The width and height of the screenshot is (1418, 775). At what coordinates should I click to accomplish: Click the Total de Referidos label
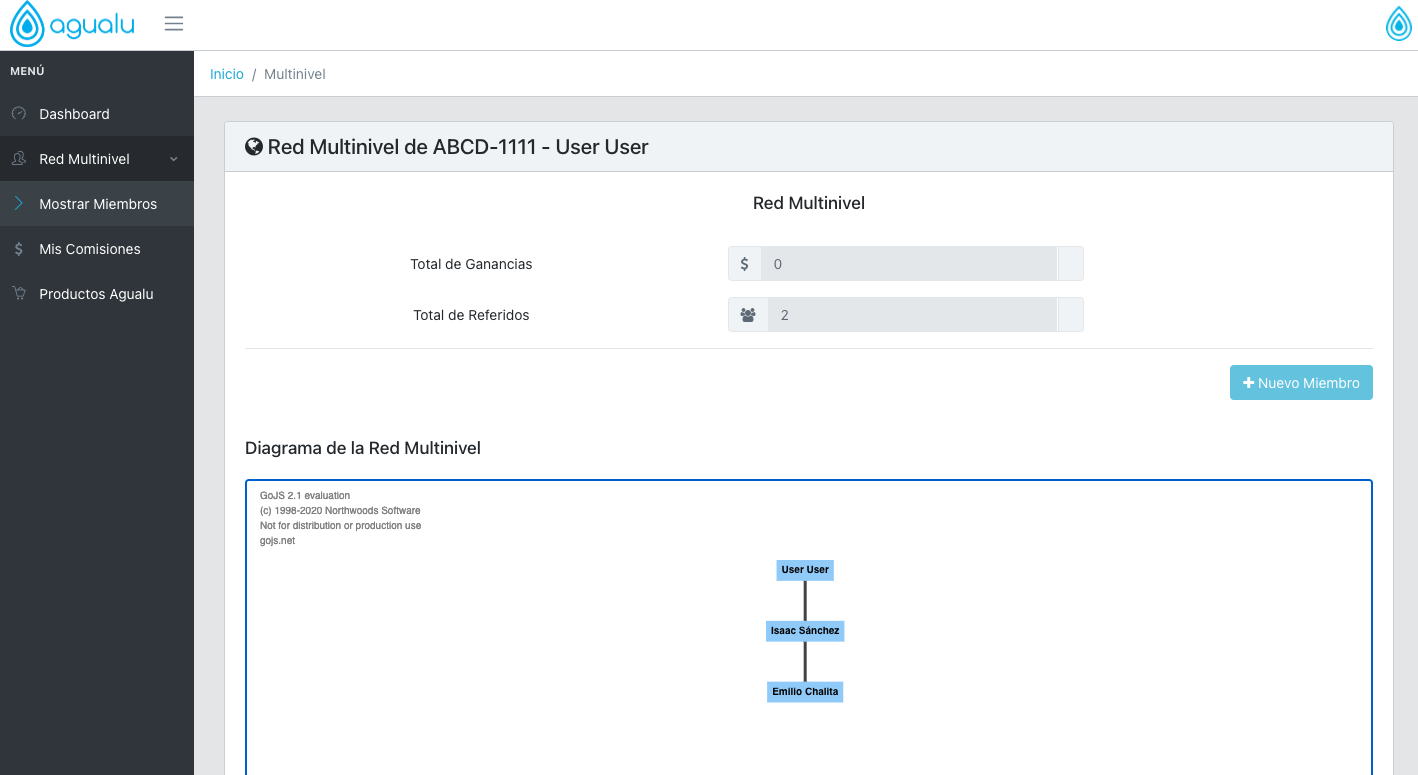(471, 315)
